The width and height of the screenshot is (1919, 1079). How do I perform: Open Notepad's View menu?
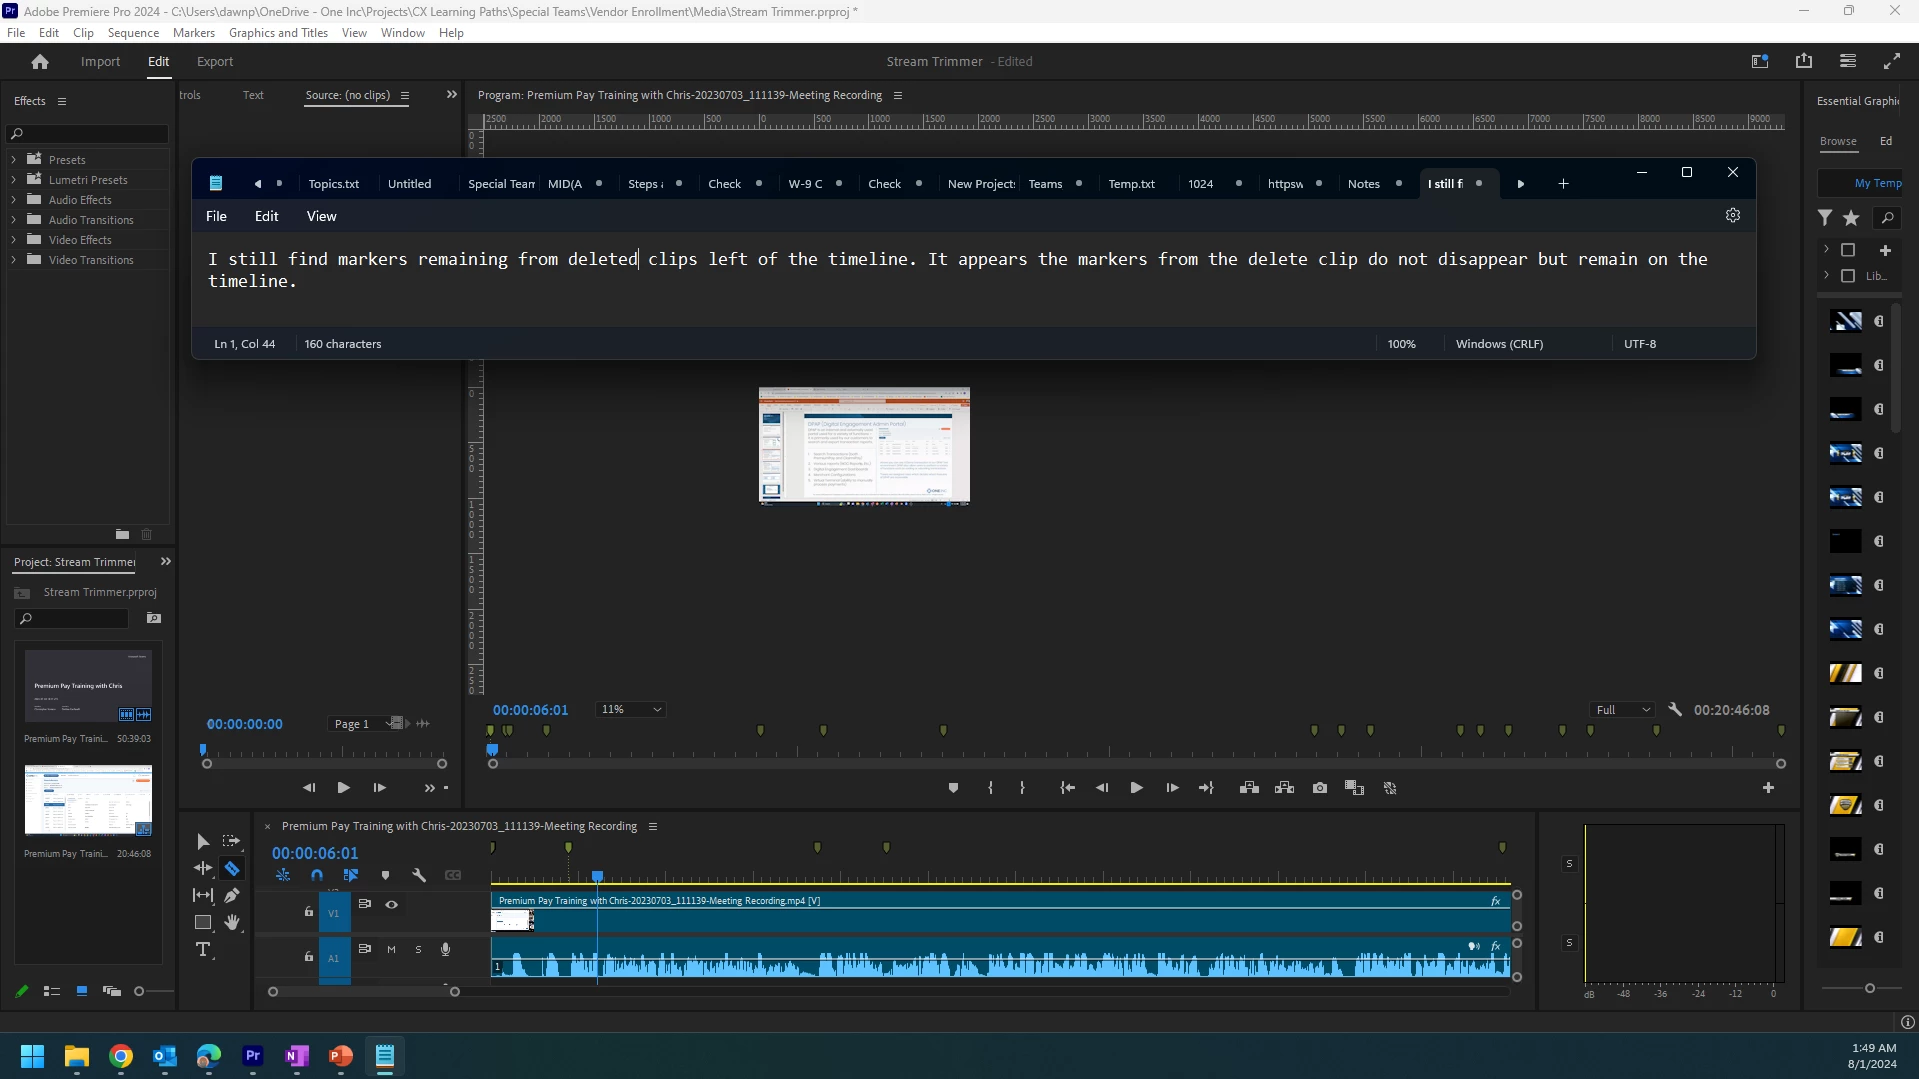click(321, 216)
